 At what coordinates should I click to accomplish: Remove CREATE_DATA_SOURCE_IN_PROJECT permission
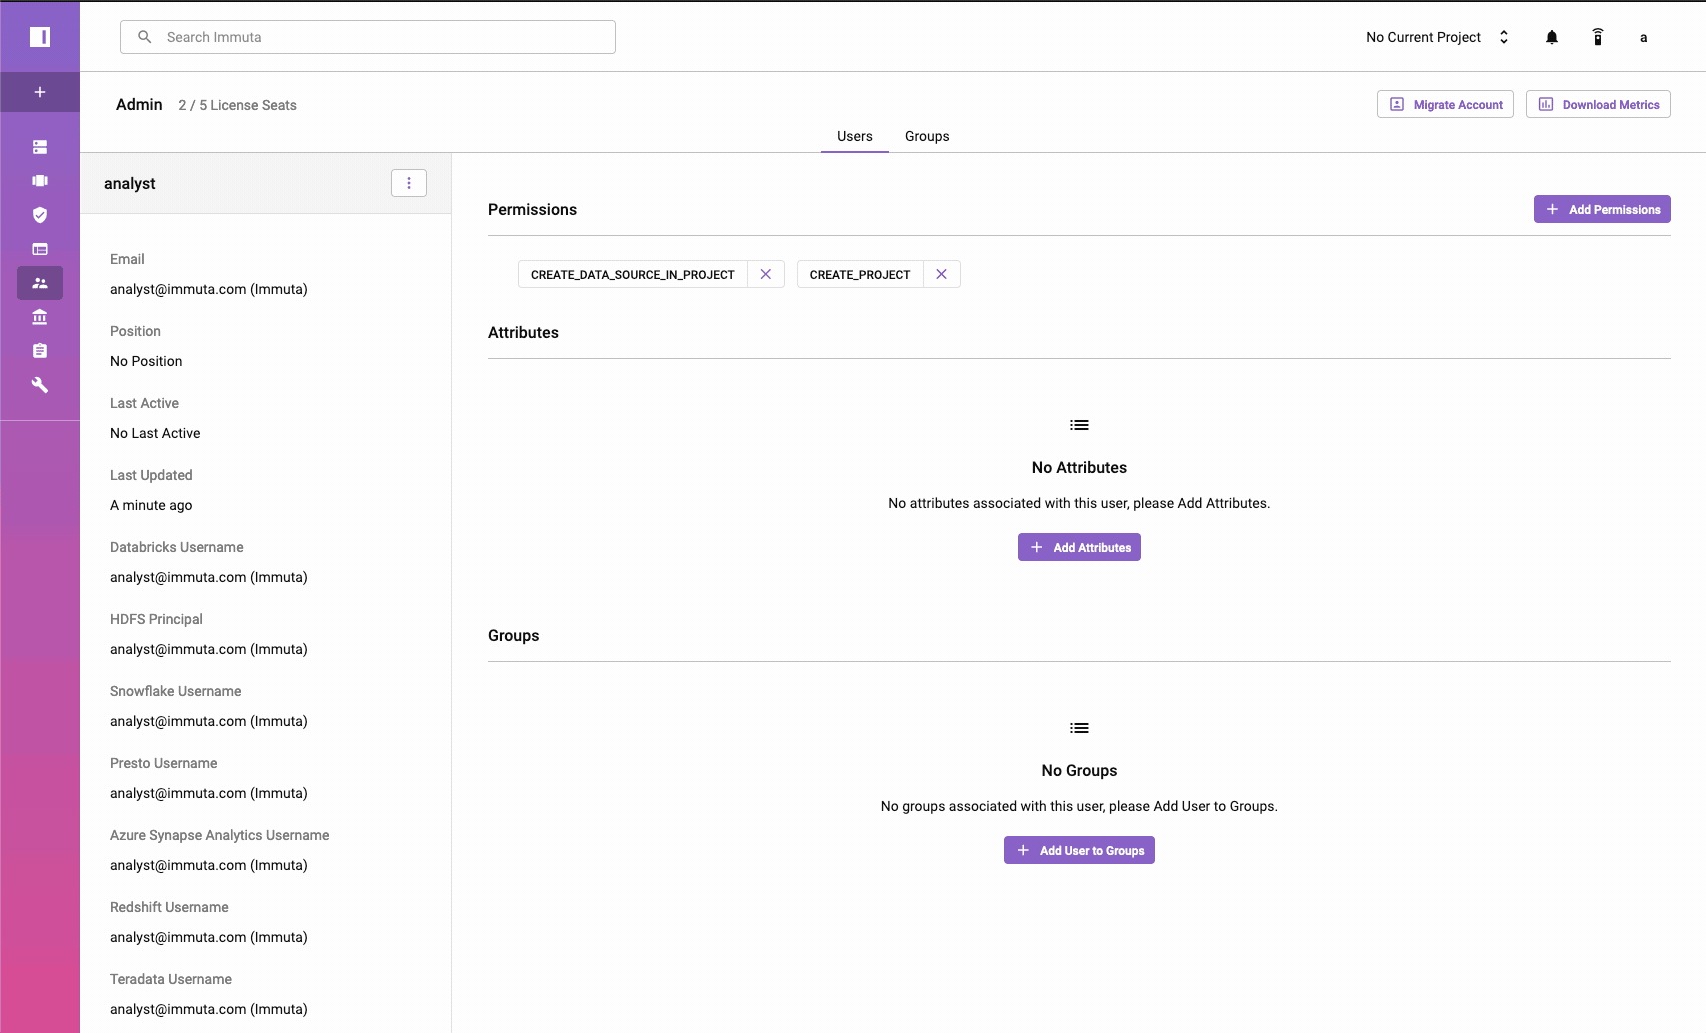766,274
